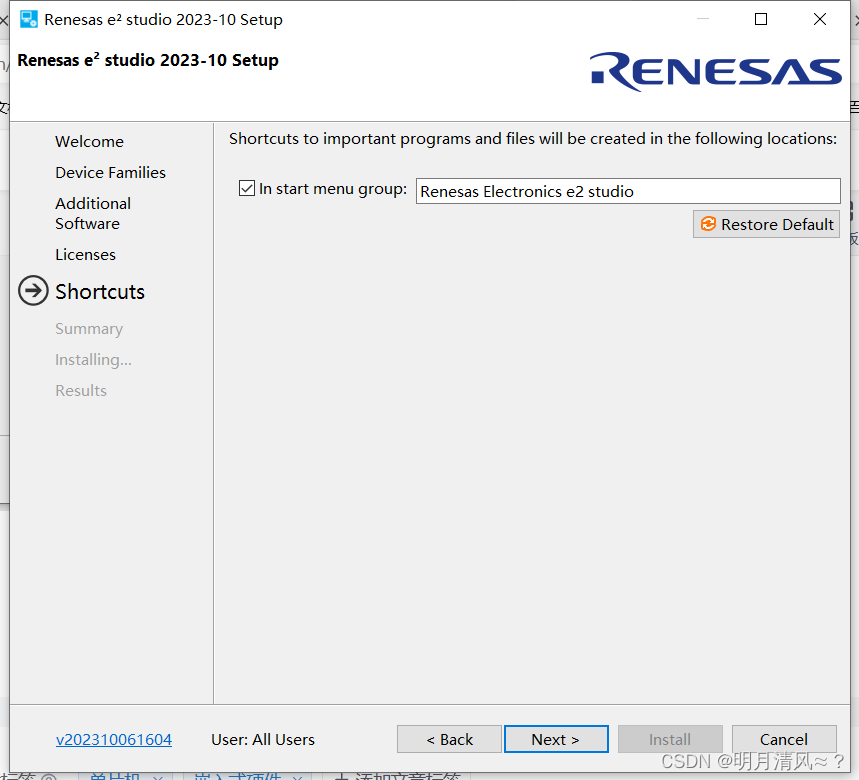
Task: Close the setup window
Action: [x=820, y=19]
